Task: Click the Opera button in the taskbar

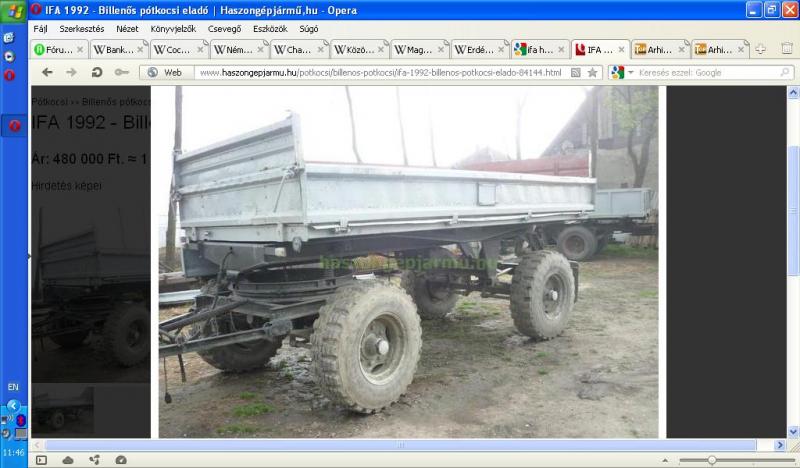Action: (x=14, y=126)
